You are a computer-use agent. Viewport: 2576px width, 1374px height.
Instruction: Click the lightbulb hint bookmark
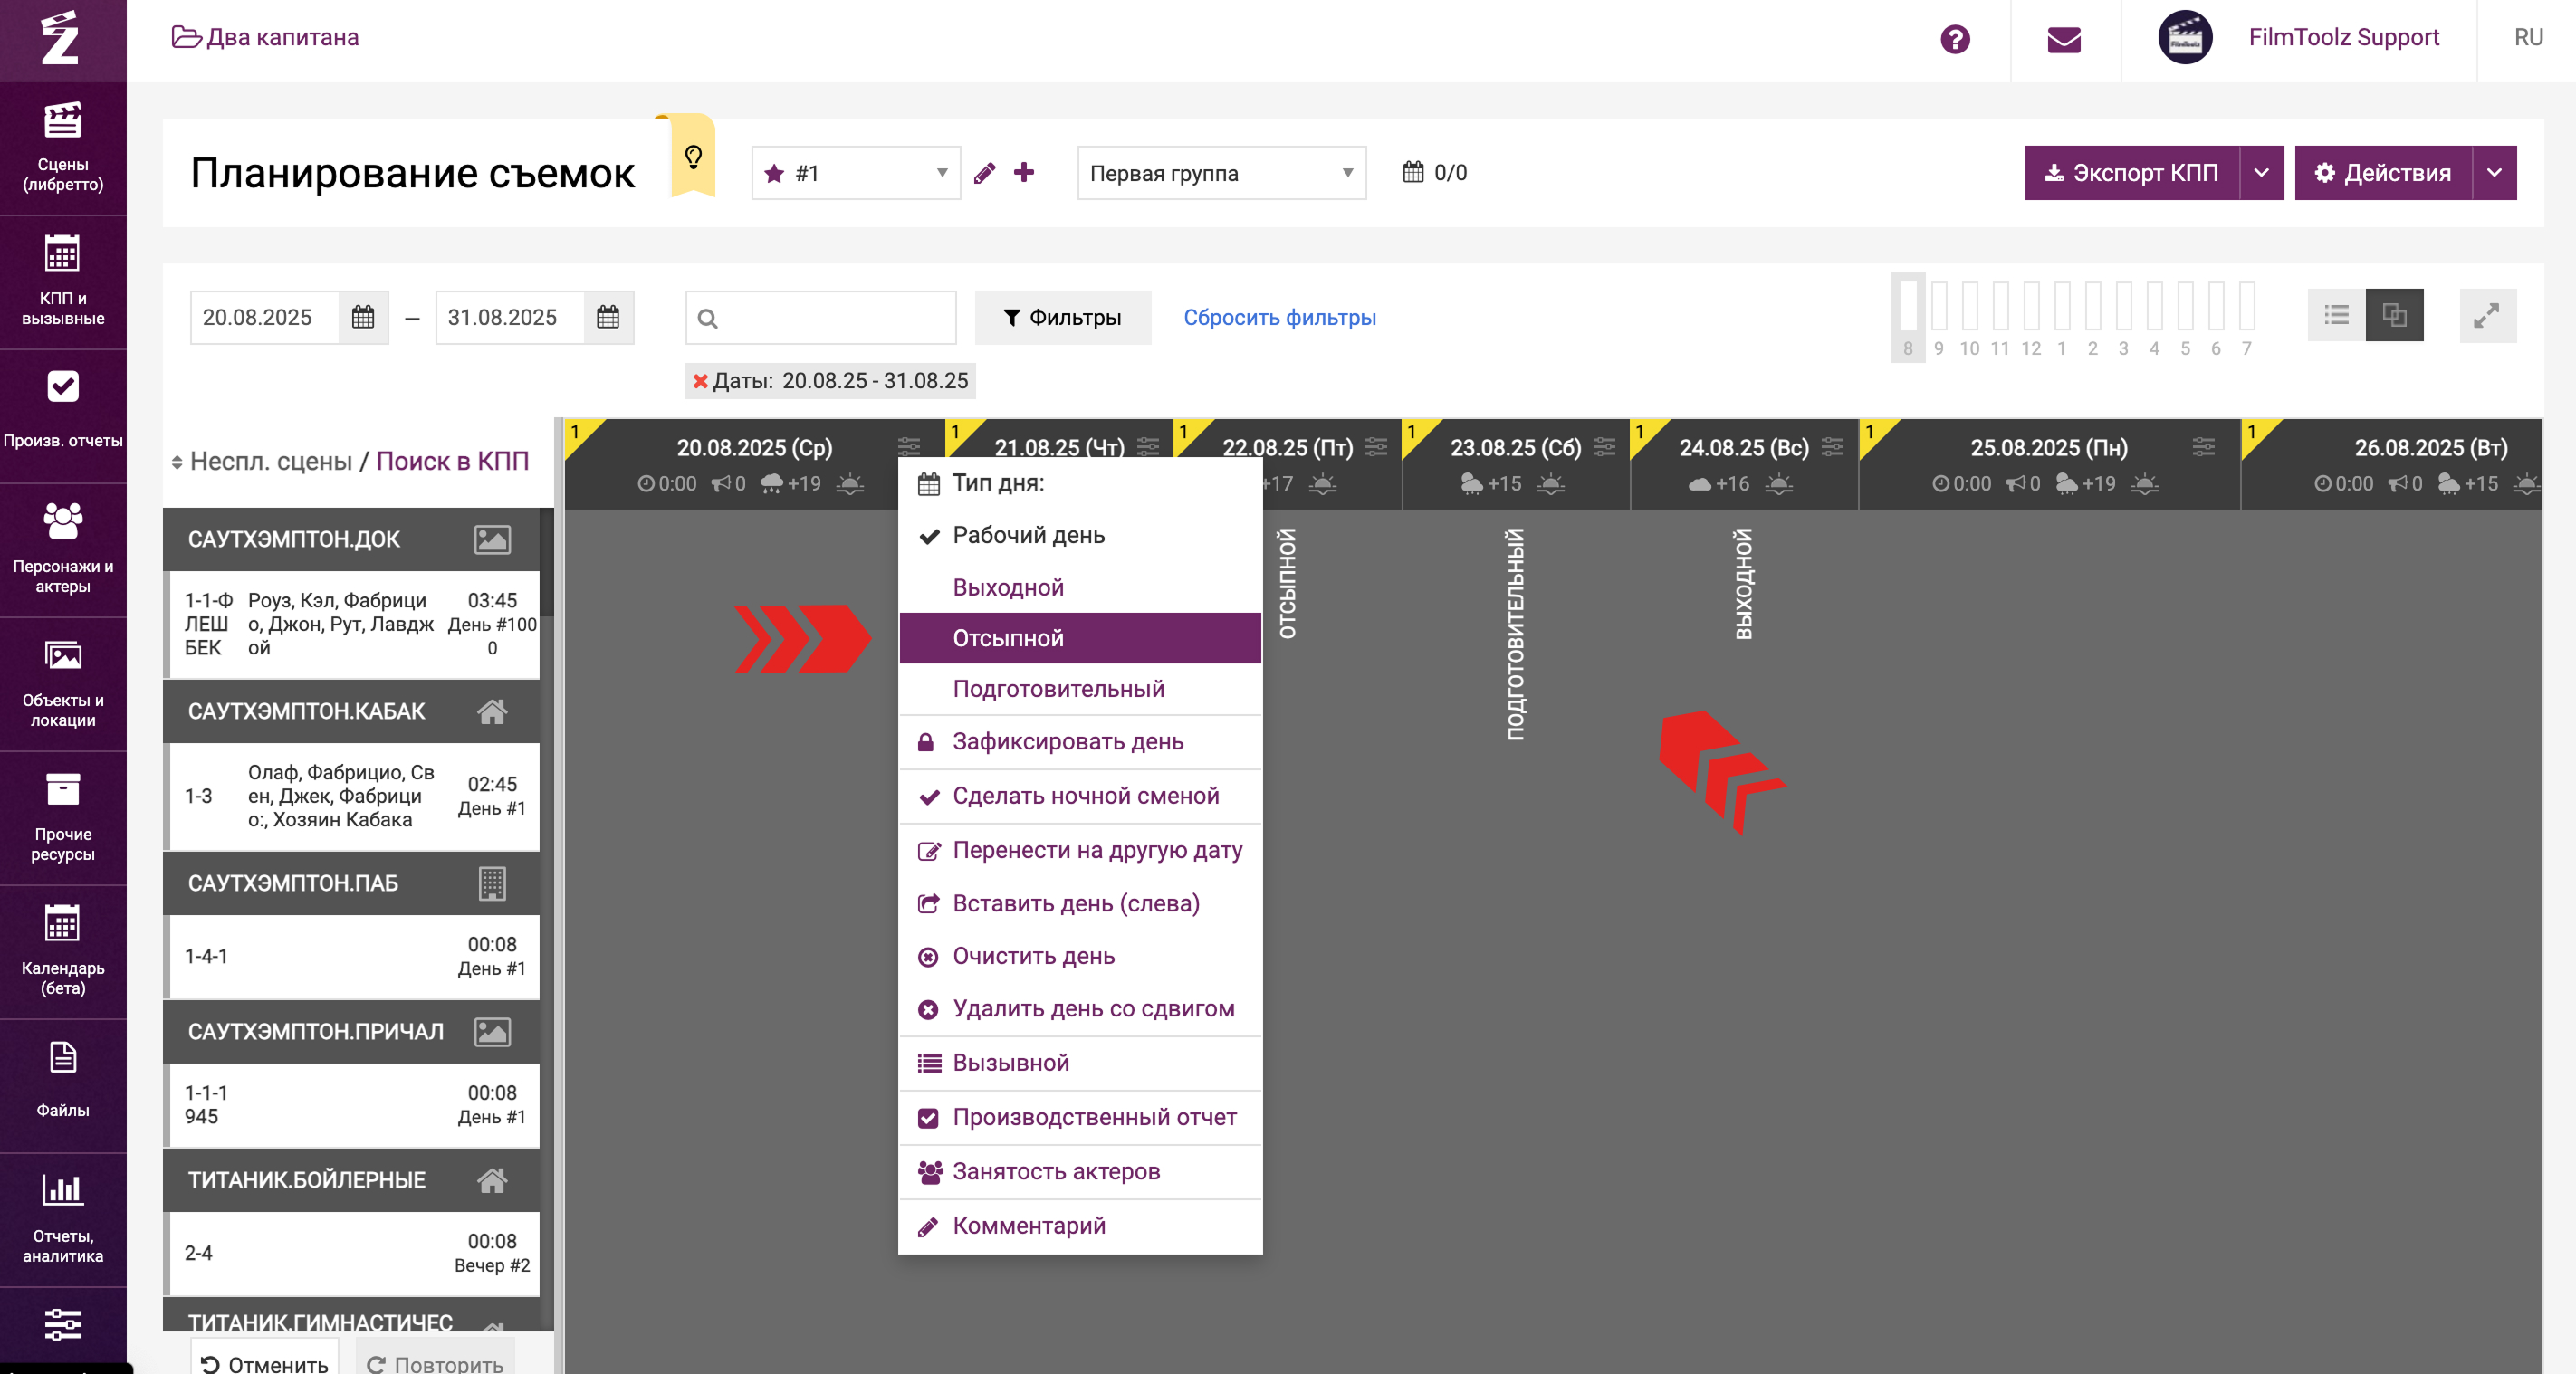693,157
